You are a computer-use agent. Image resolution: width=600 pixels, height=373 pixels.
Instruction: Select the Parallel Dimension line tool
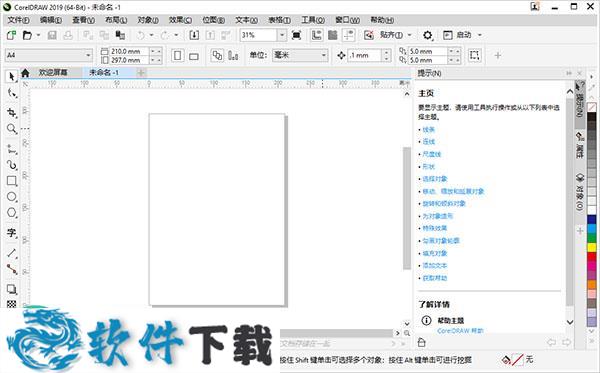[11, 252]
